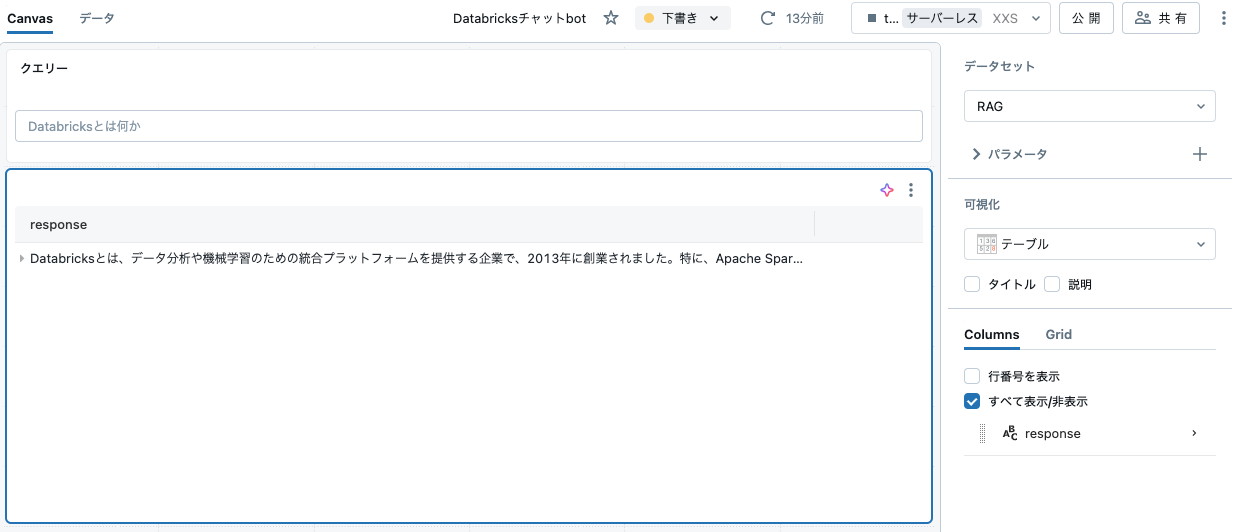Click the Databricksチャットbot title
The width and height of the screenshot is (1243, 532).
[519, 18]
